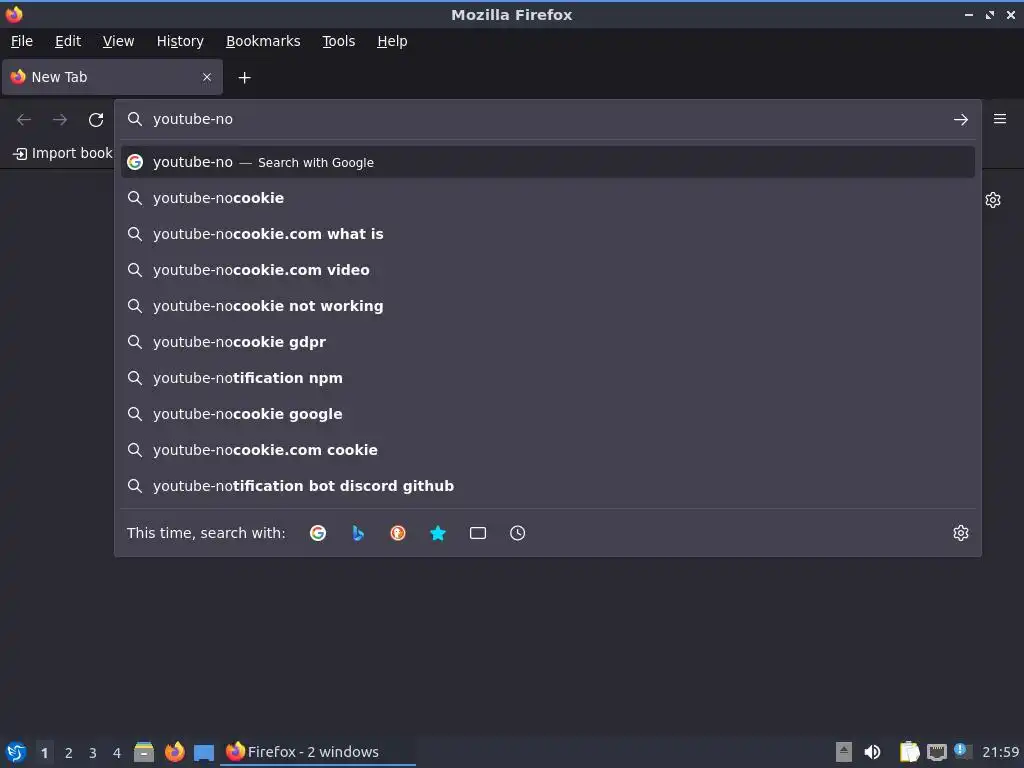The height and width of the screenshot is (768, 1024).
Task: Click the blue desktop icon in taskbar
Action: [x=204, y=752]
